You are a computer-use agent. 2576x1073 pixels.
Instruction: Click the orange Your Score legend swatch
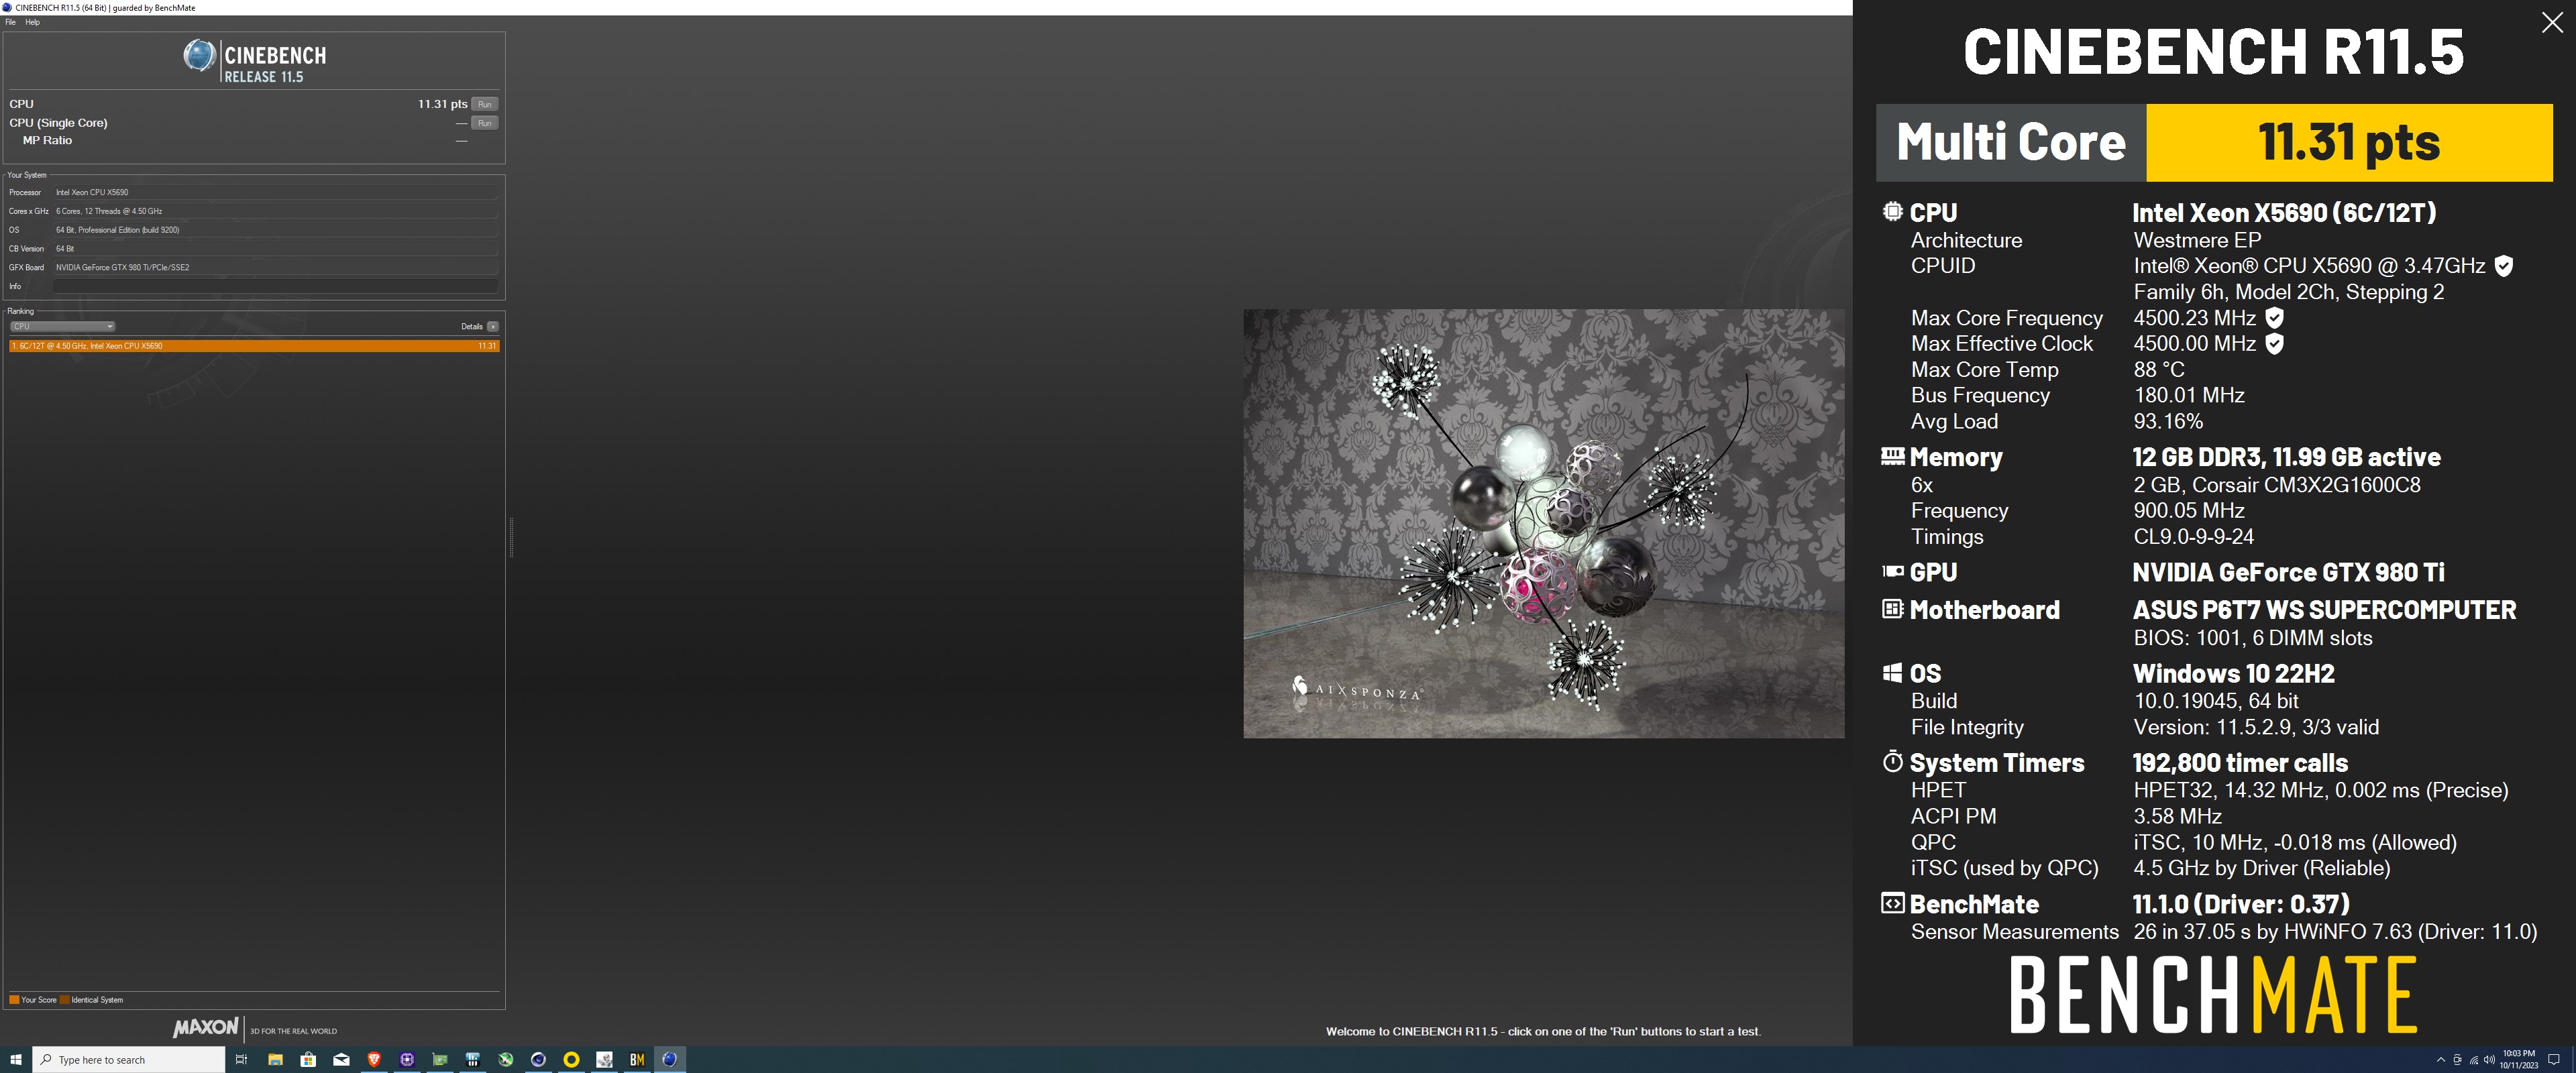pyautogui.click(x=14, y=1000)
